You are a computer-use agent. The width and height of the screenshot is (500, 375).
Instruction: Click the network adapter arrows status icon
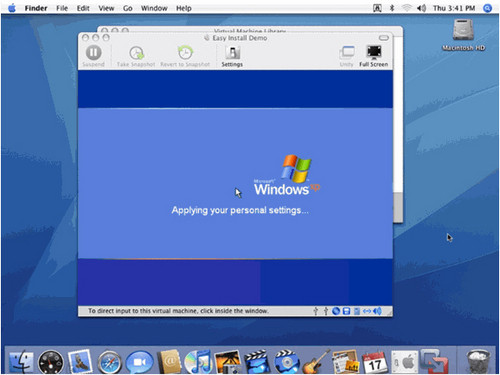(x=367, y=311)
